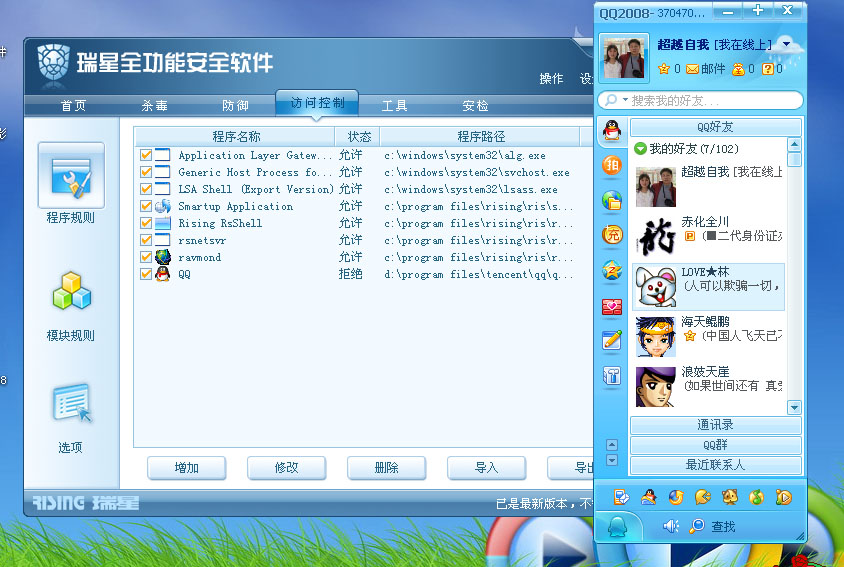Click the 修改 modify button
844x567 pixels.
coord(286,468)
